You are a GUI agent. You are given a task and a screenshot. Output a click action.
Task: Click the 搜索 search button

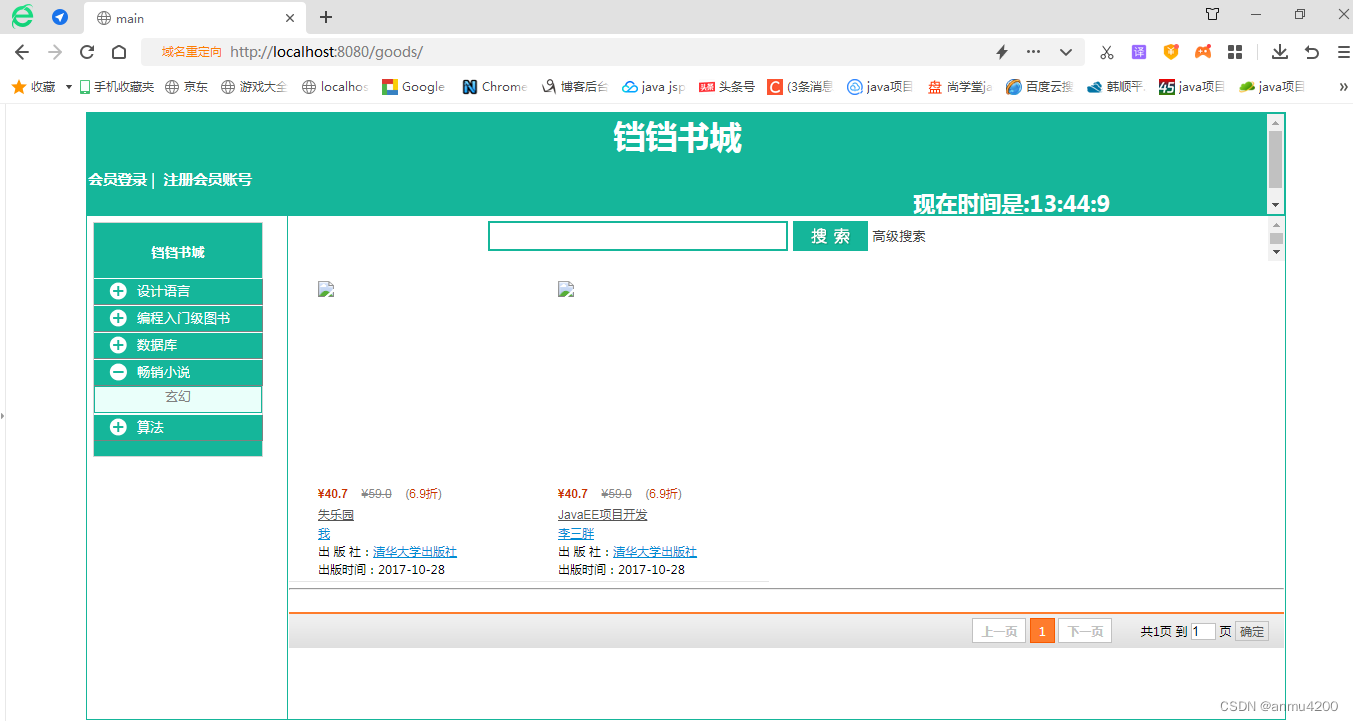pos(830,235)
